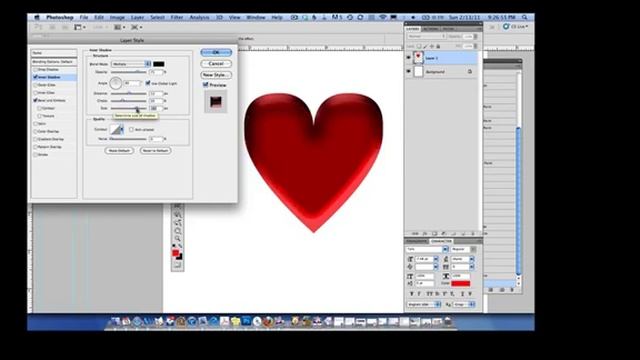Screen dimensions: 640x360
Task: Click the Opacity slider in Structure
Action: (129, 72)
